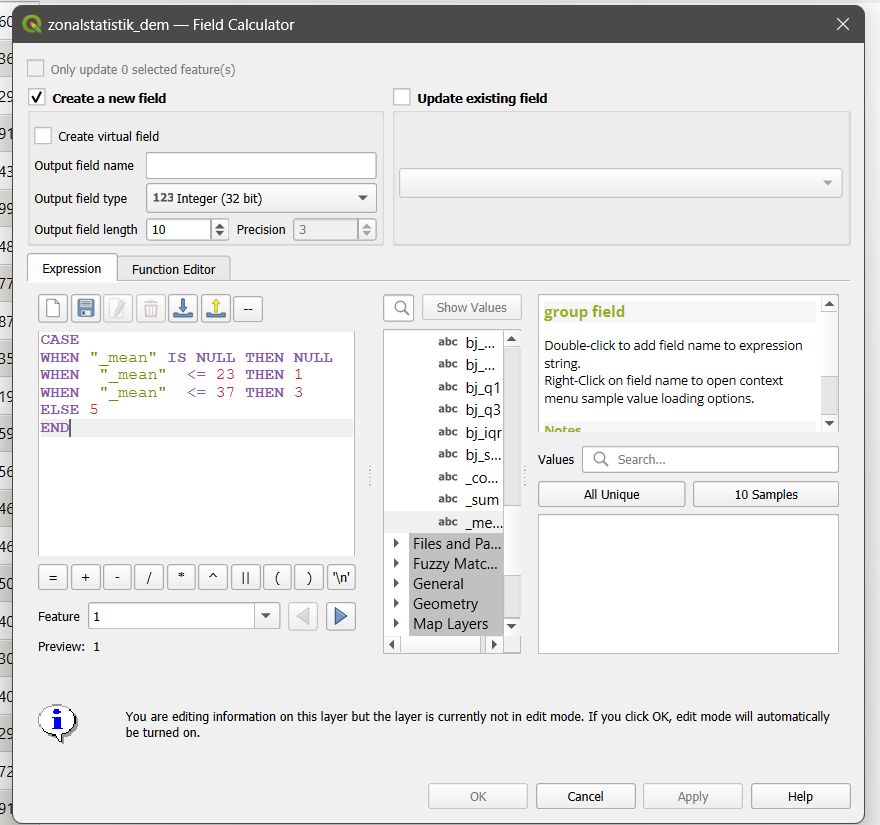Screen dimensions: 880x825
Task: Uncheck Create a new field
Action: [38, 98]
